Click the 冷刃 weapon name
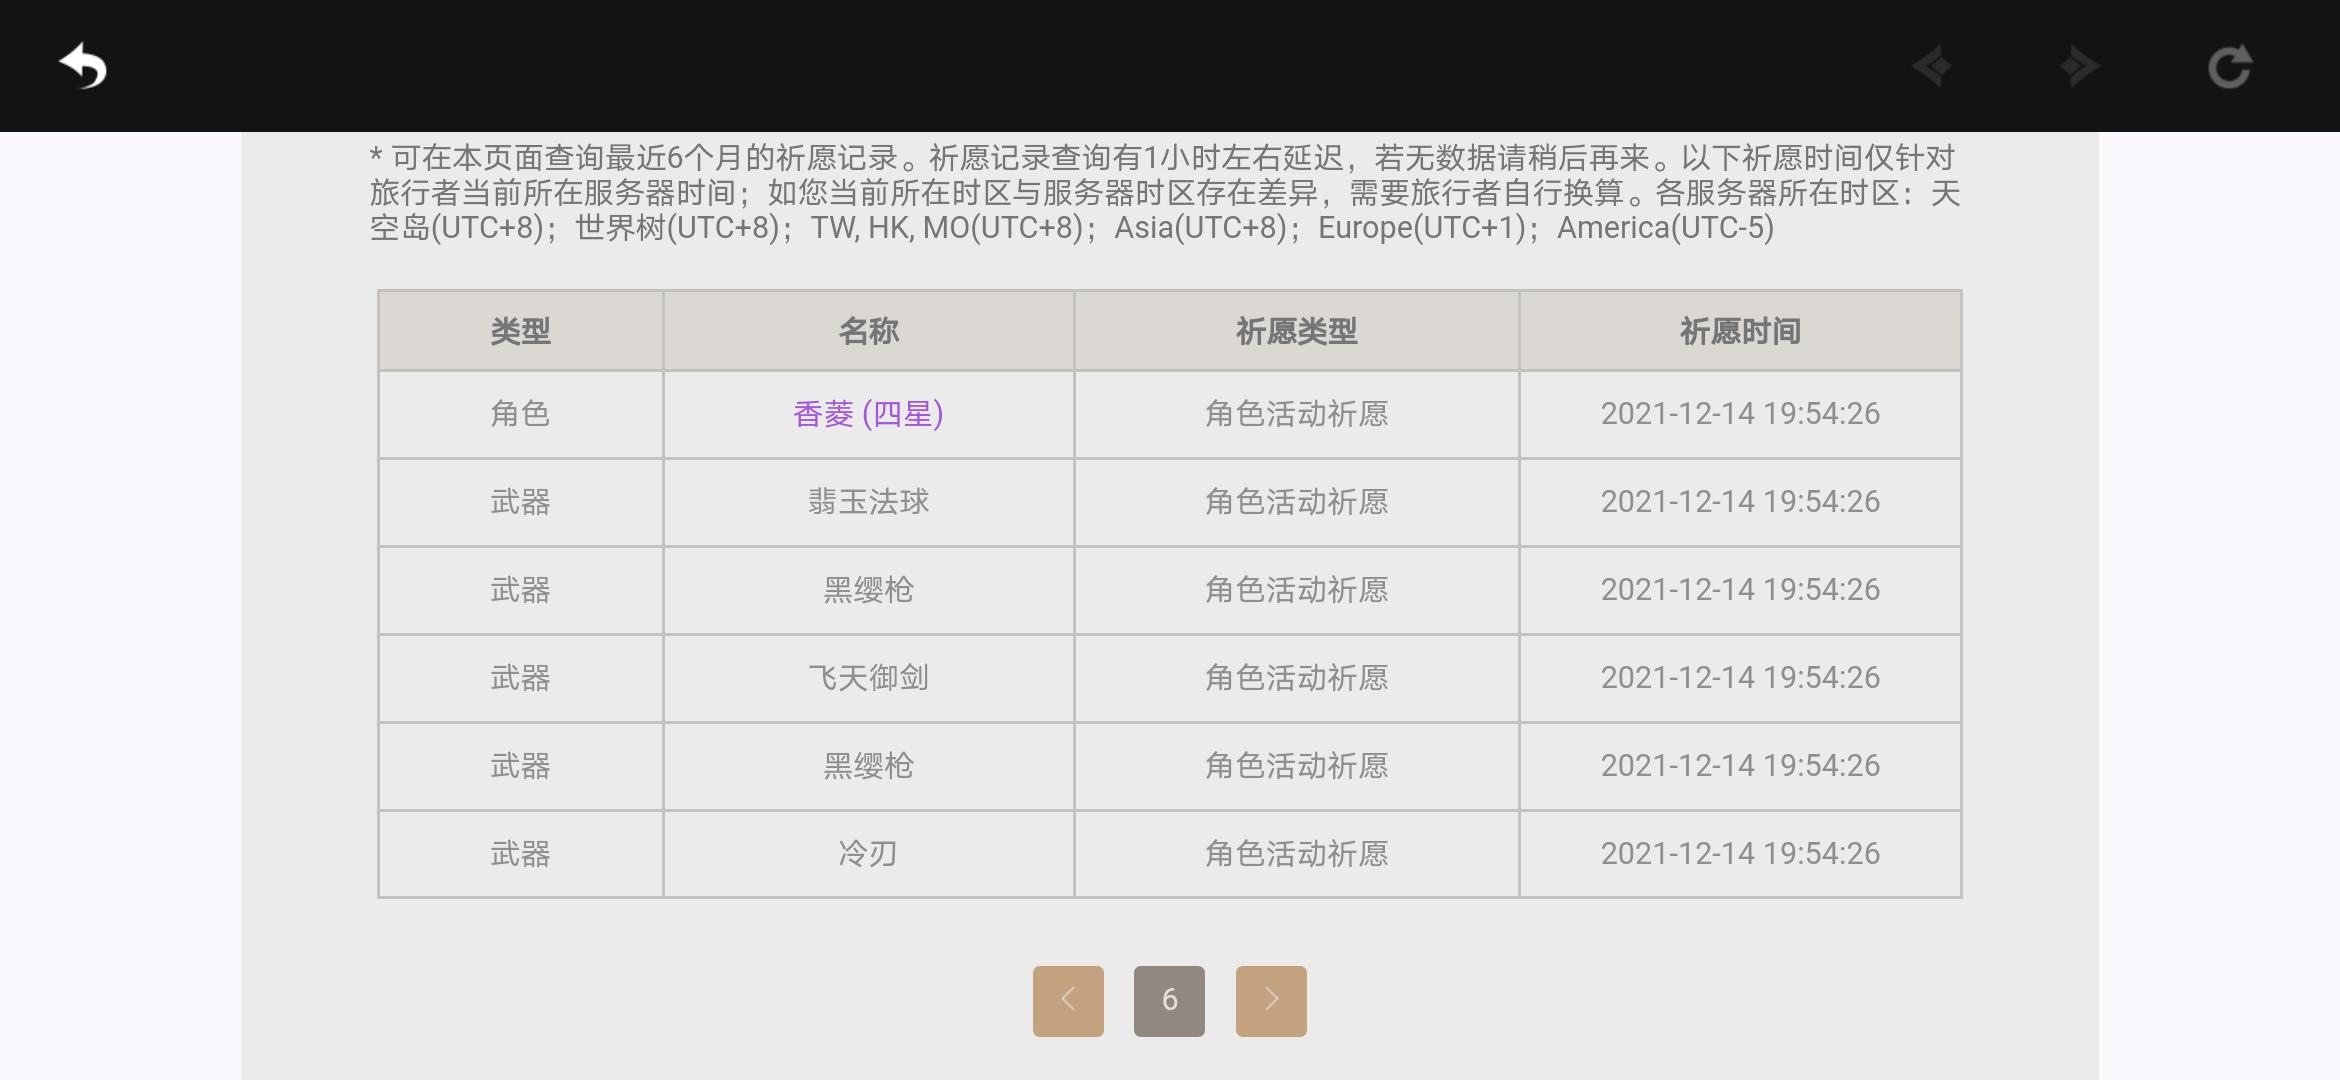Image resolution: width=2340 pixels, height=1080 pixels. coord(868,854)
